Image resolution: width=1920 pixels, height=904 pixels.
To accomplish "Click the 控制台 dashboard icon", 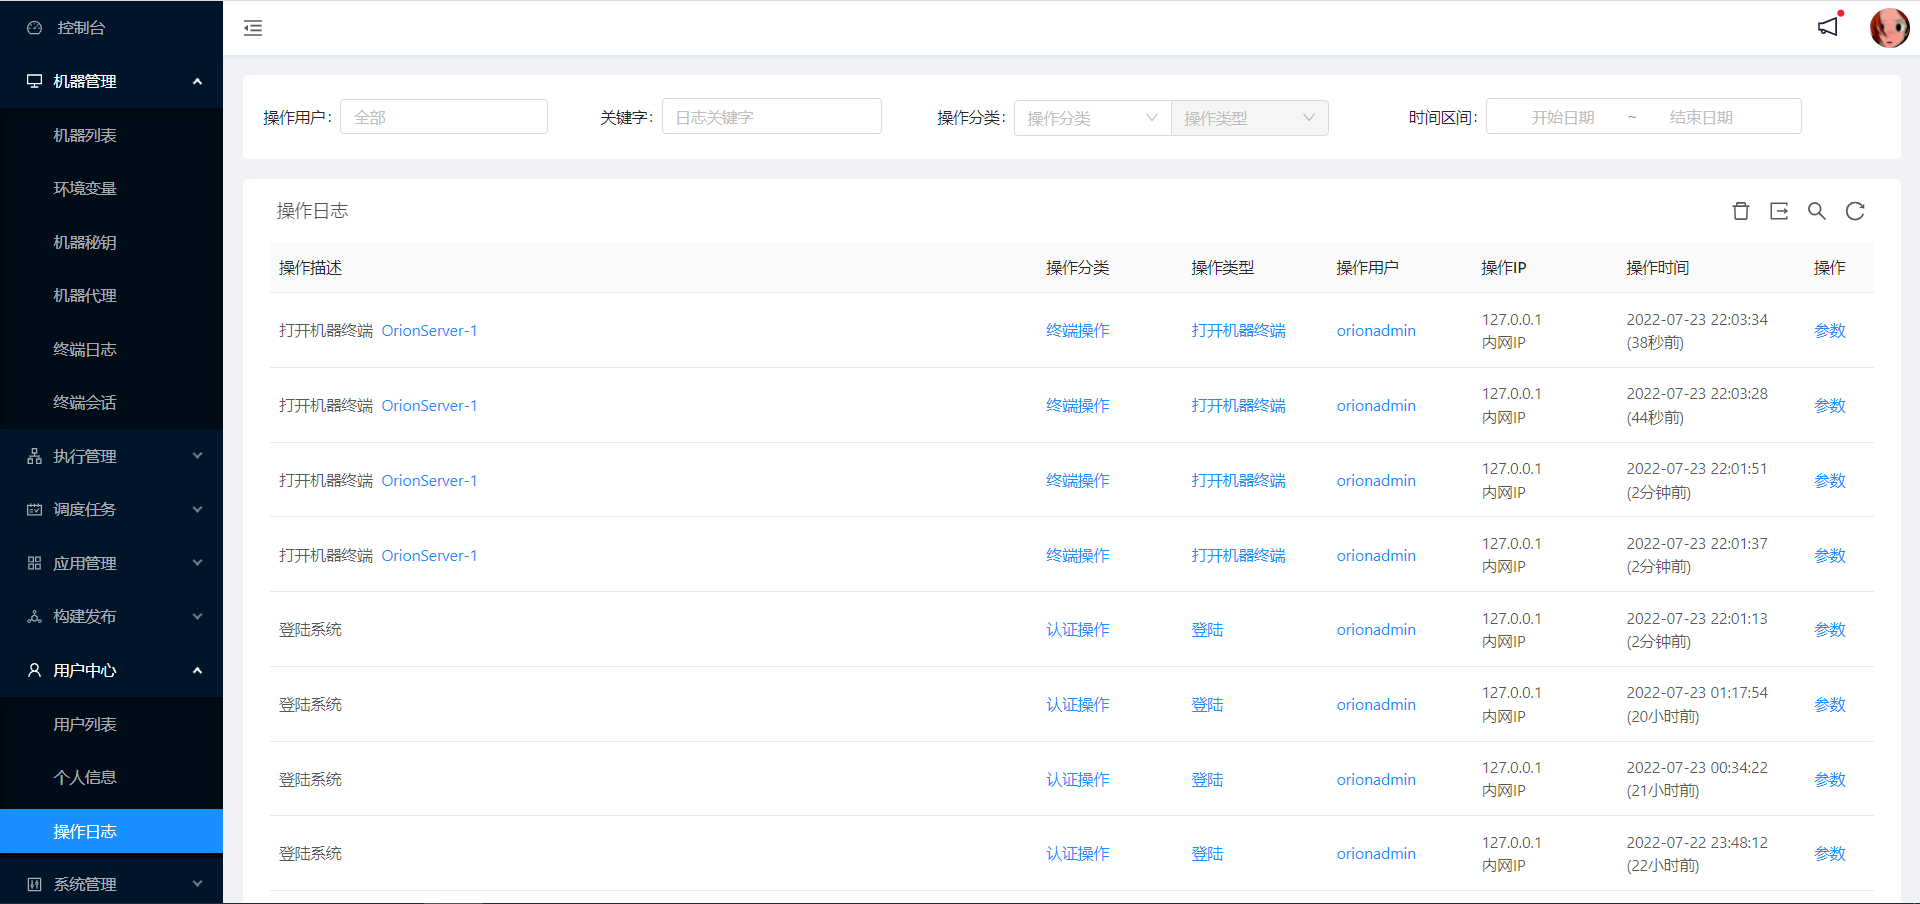I will click(35, 28).
